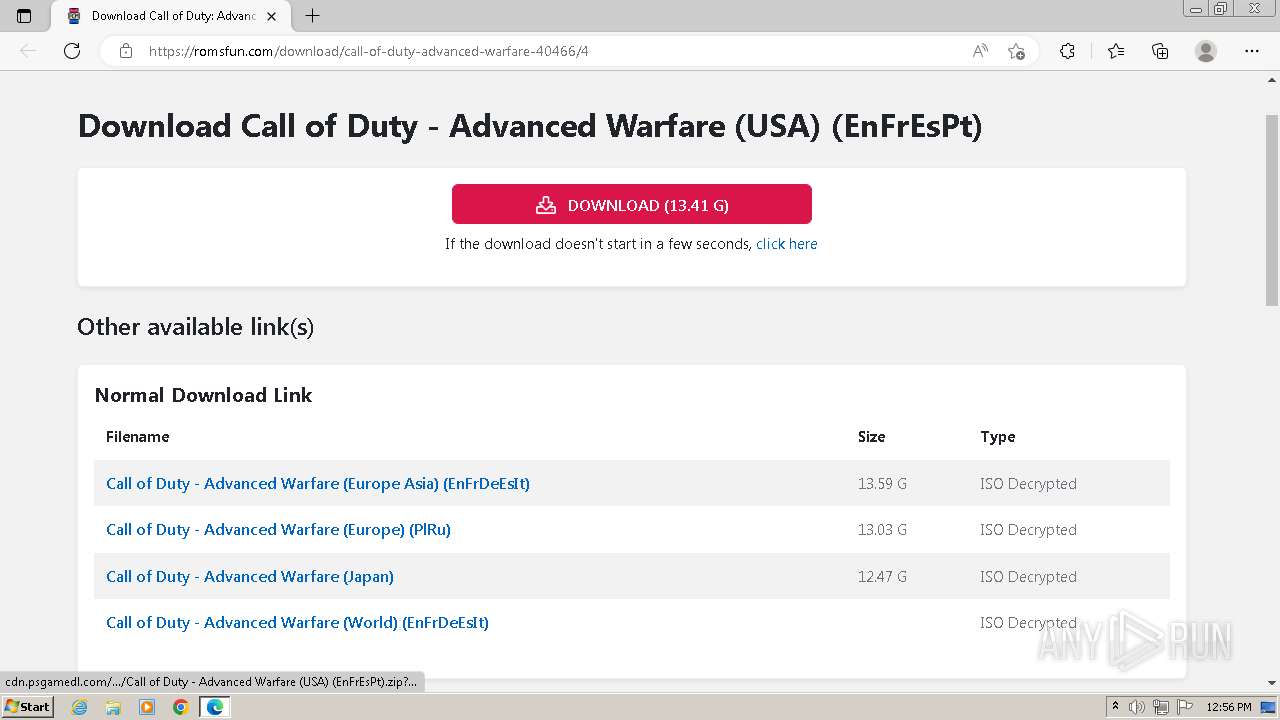View site information lock icon
The width and height of the screenshot is (1280, 720).
[126, 51]
